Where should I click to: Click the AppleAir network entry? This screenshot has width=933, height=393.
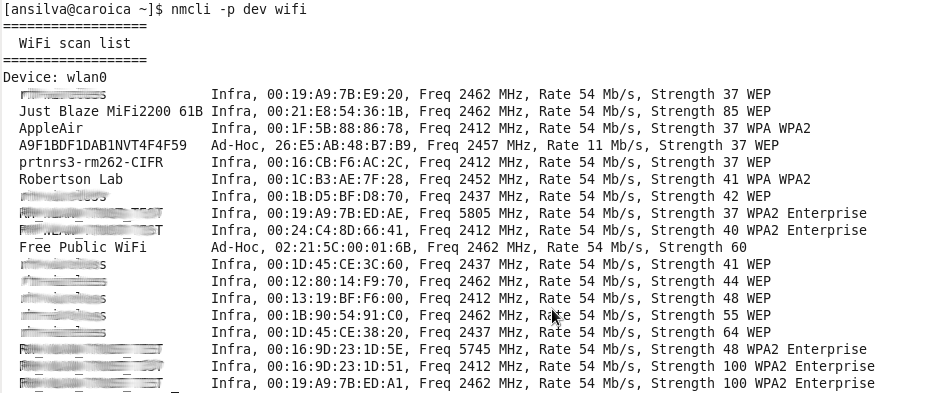pos(51,129)
